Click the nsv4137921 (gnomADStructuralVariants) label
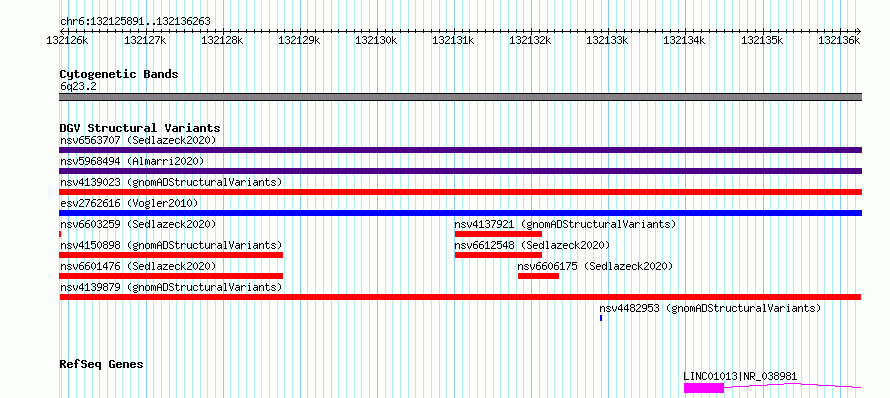The height and width of the screenshot is (398, 890). [565, 224]
